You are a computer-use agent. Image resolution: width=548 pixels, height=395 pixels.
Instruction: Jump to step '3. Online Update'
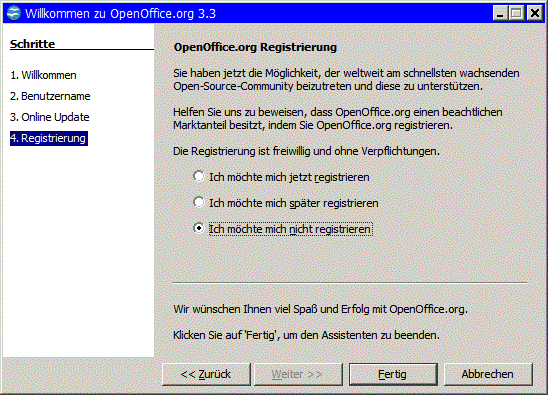pyautogui.click(x=50, y=117)
